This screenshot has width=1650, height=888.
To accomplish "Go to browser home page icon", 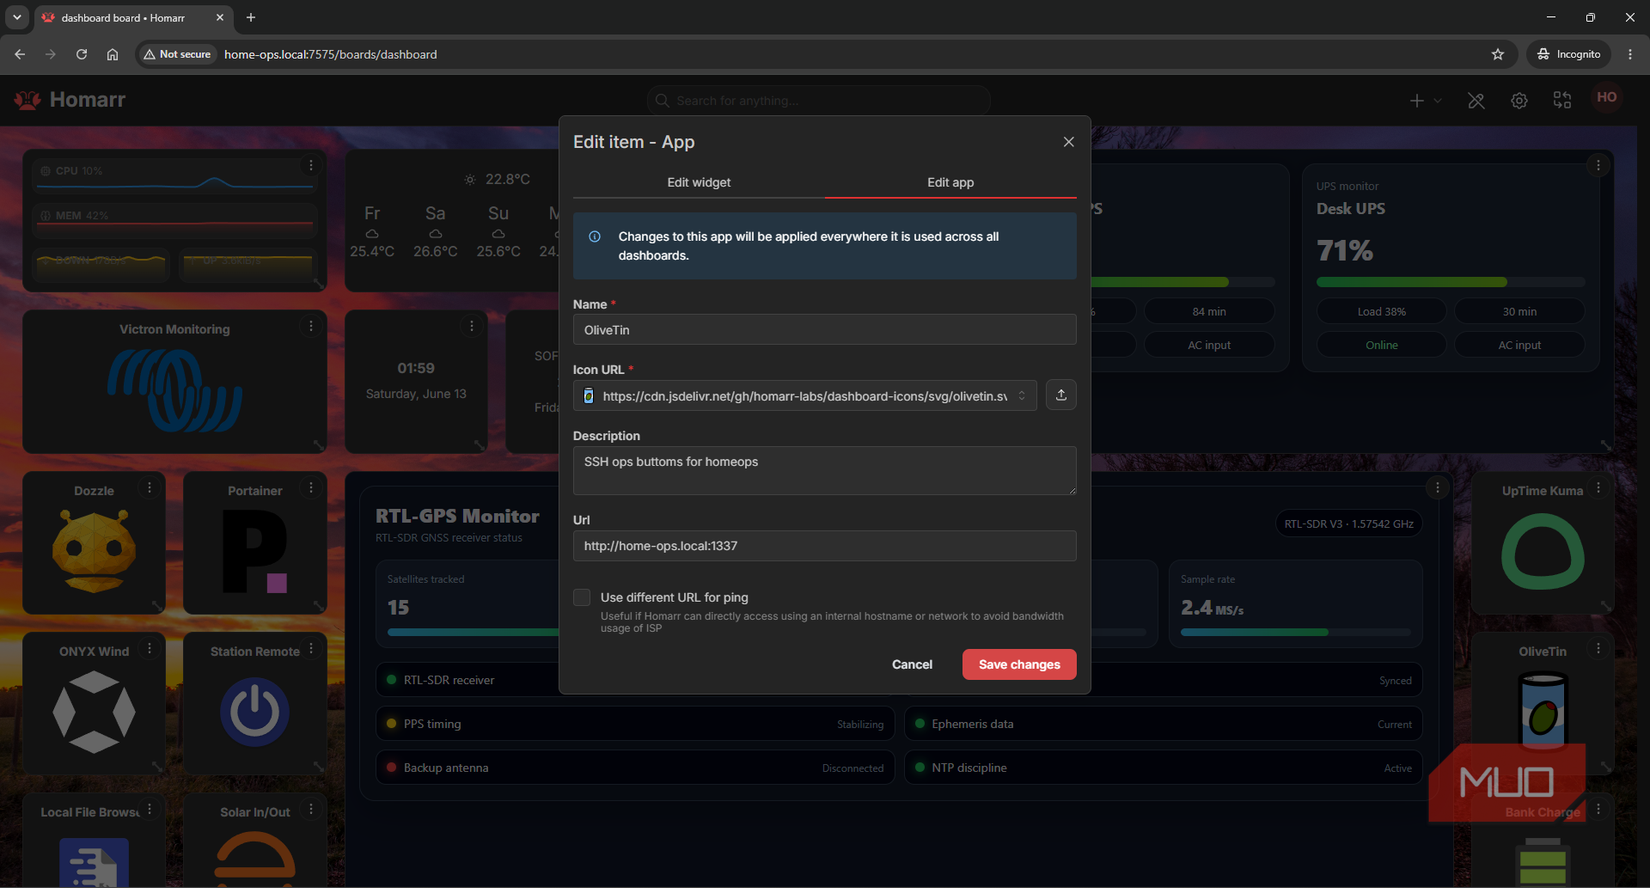I will pos(112,54).
